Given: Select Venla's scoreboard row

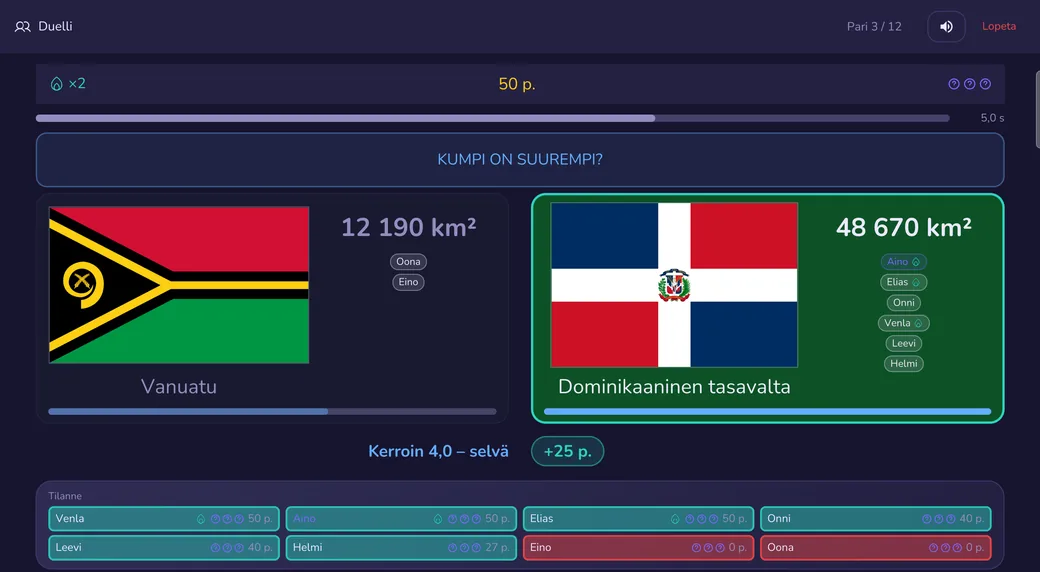Looking at the screenshot, I should pyautogui.click(x=164, y=519).
